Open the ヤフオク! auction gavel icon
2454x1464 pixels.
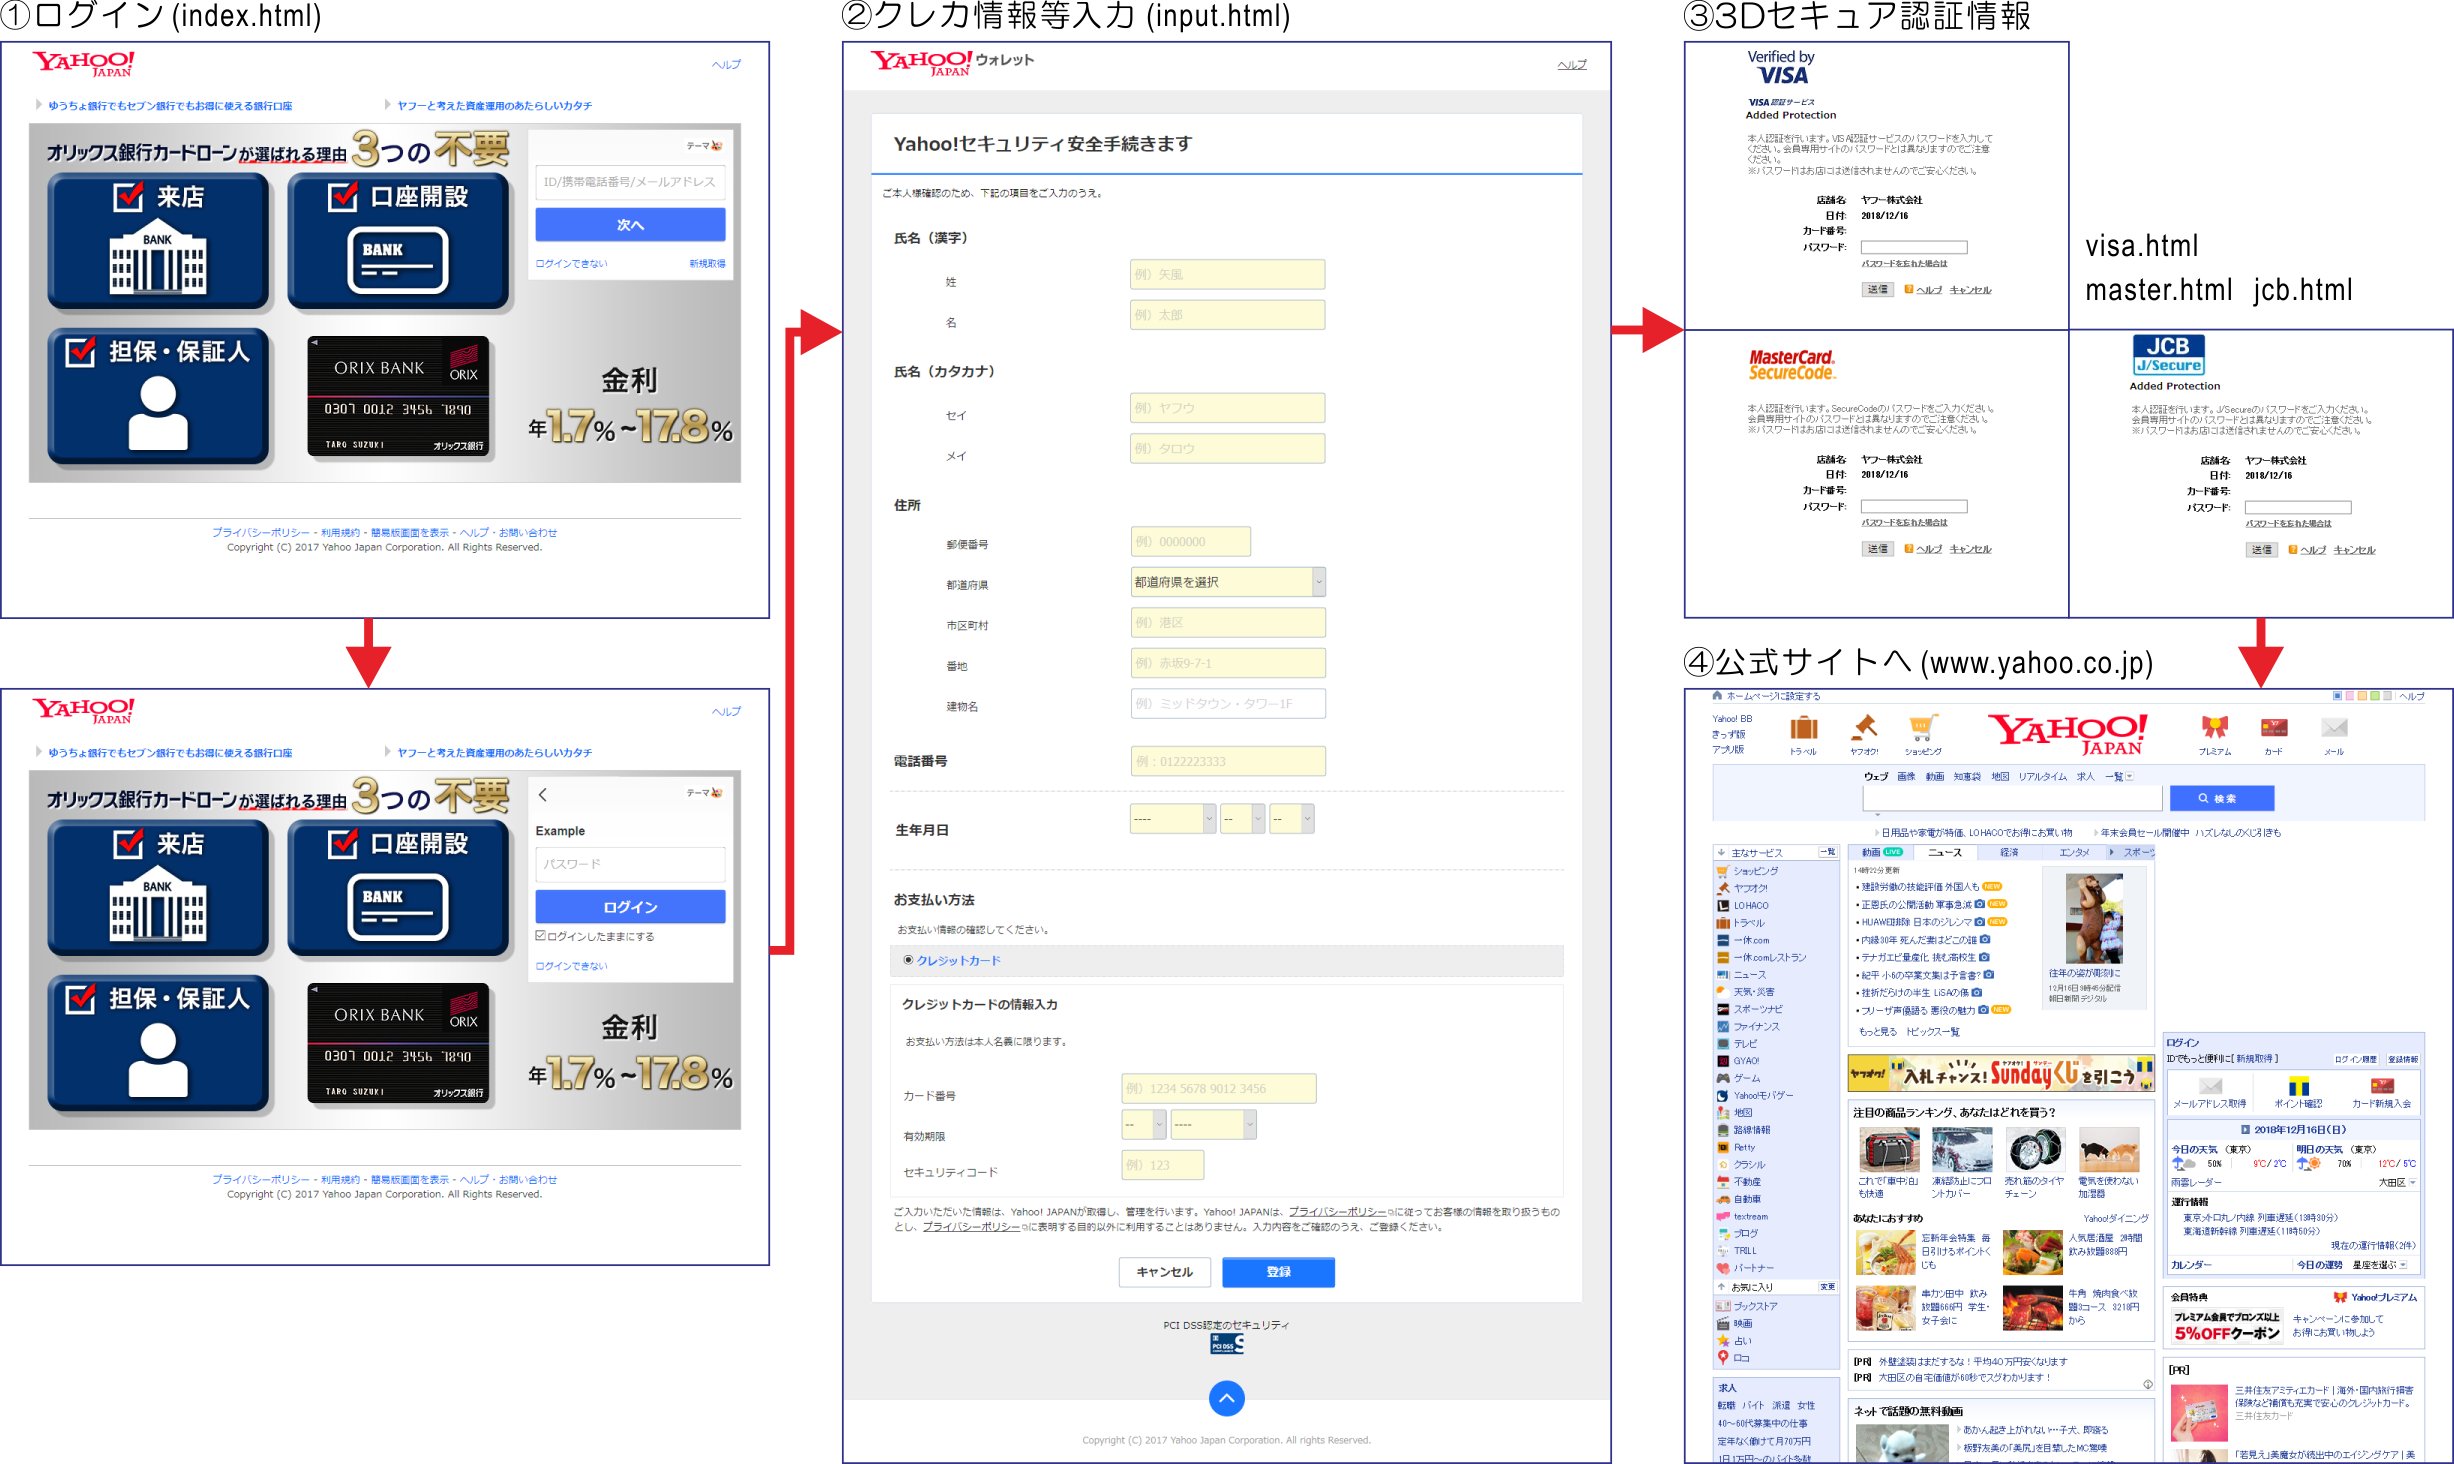[1864, 728]
